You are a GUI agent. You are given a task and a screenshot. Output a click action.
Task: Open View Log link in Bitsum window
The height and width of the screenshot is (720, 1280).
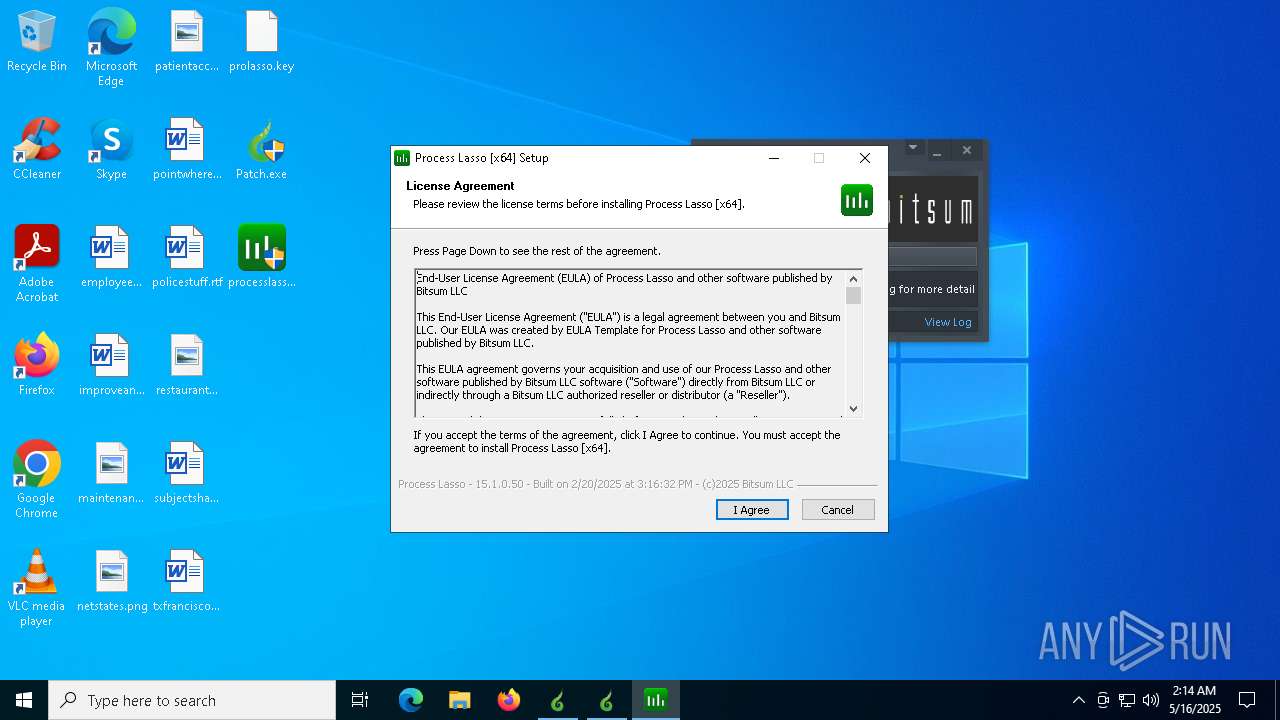pos(948,322)
